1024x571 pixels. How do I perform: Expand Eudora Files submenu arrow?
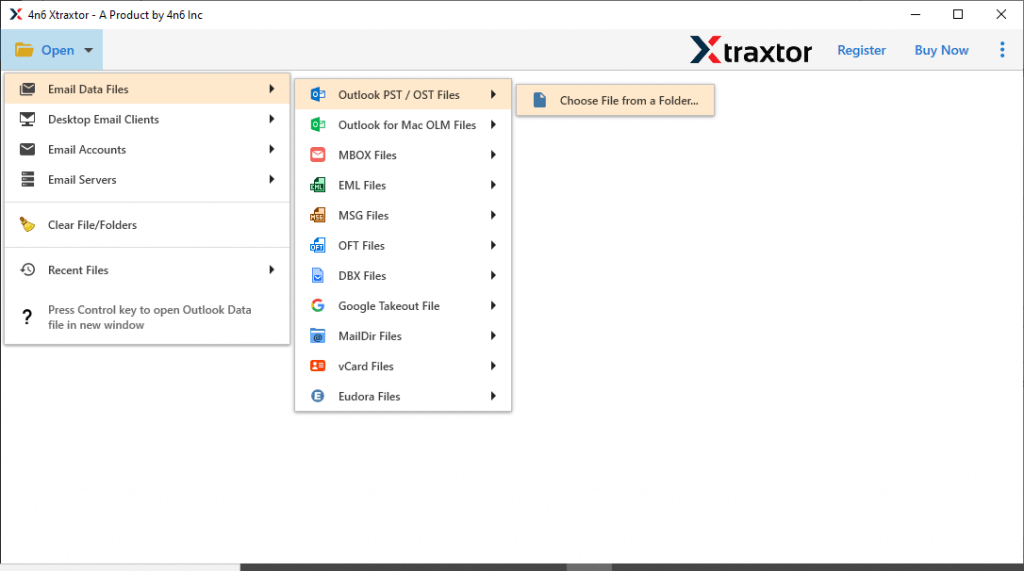[x=493, y=396]
